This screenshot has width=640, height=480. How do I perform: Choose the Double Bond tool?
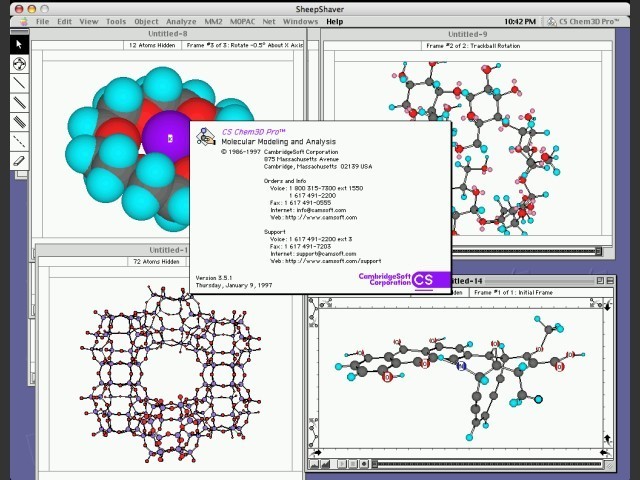pos(19,102)
